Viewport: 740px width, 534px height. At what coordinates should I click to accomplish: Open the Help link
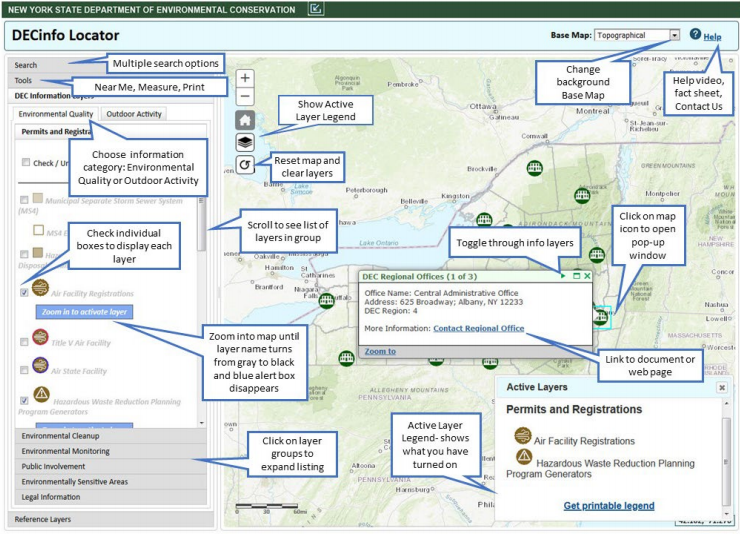click(x=712, y=37)
